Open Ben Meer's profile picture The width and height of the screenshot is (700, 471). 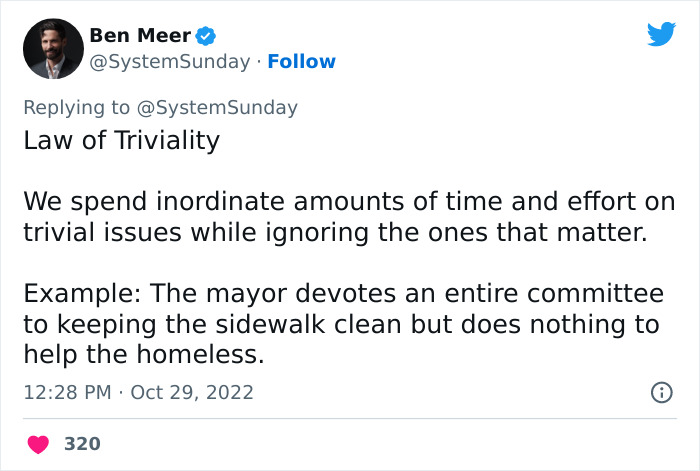click(x=53, y=49)
